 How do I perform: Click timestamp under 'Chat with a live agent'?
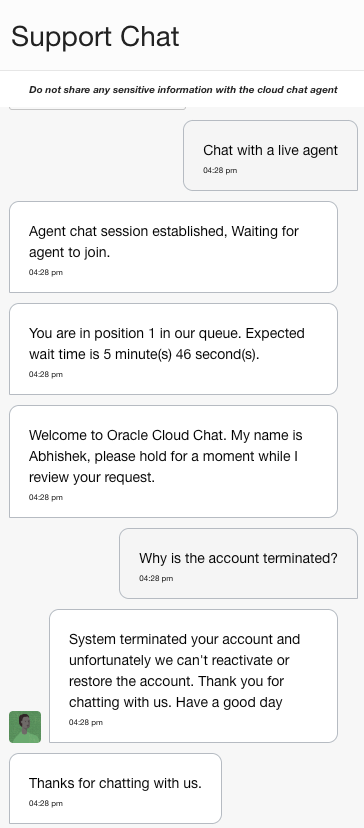(x=220, y=171)
